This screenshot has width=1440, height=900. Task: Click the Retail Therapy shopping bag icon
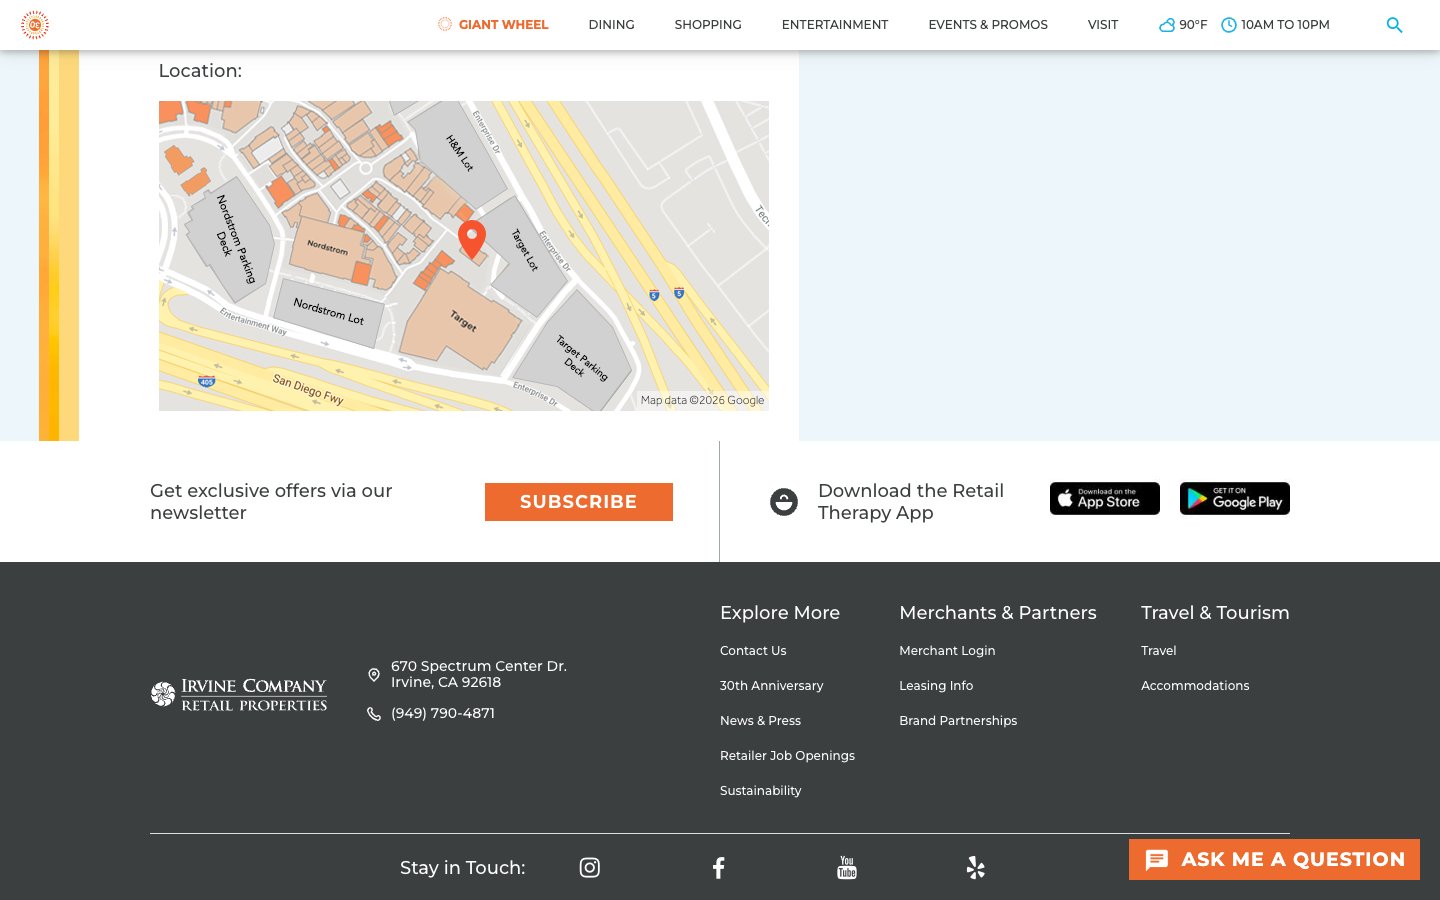click(x=784, y=501)
